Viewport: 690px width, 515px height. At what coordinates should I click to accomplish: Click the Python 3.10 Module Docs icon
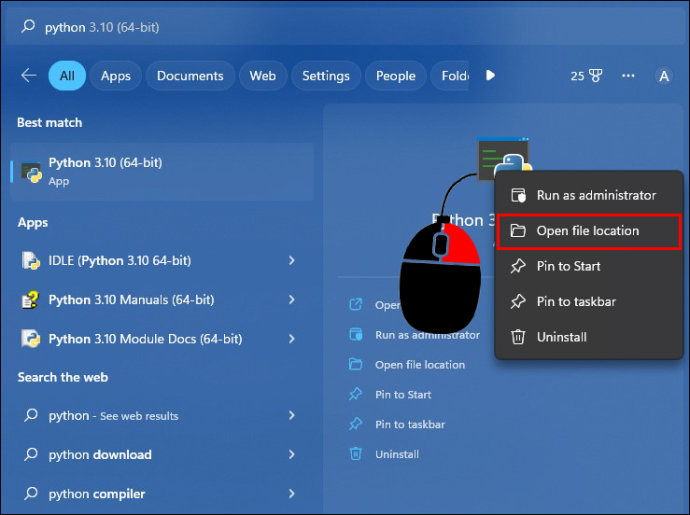point(31,339)
